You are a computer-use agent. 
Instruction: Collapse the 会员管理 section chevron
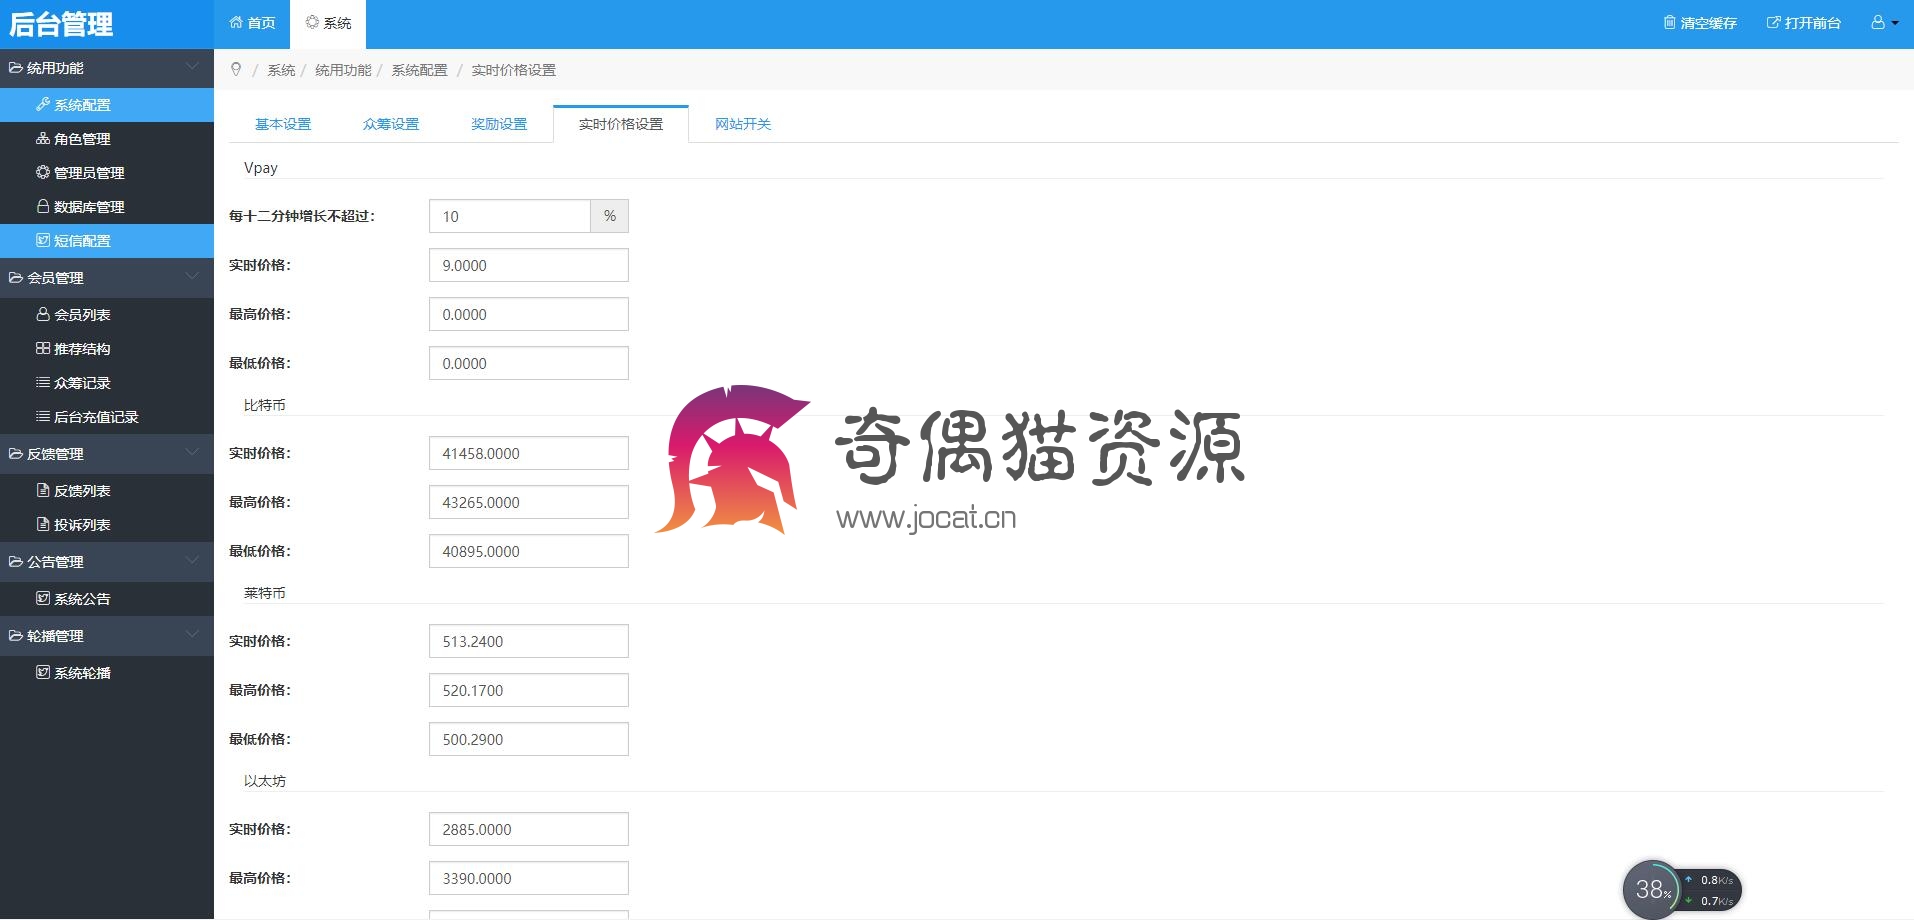click(x=192, y=277)
